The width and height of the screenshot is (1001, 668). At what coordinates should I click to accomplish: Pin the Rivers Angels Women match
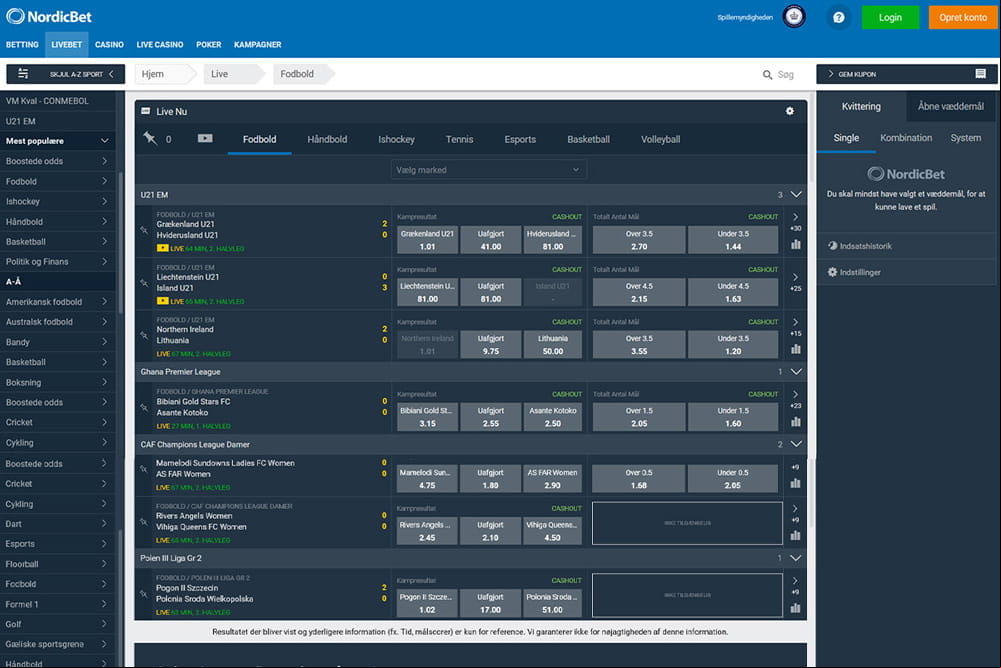click(x=144, y=521)
